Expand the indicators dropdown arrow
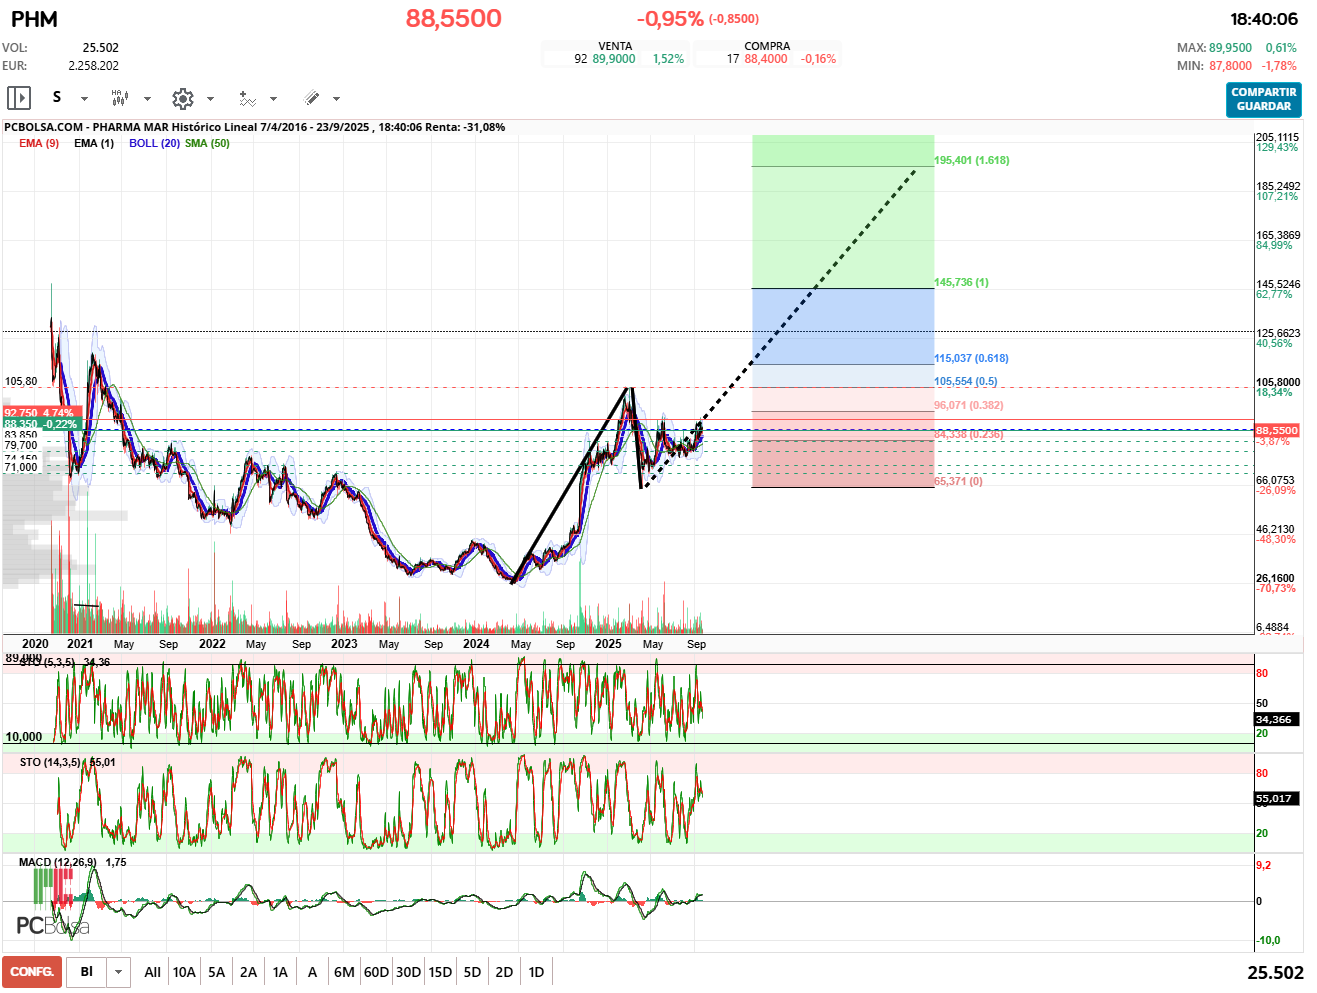The image size is (1317, 993). pyautogui.click(x=273, y=99)
